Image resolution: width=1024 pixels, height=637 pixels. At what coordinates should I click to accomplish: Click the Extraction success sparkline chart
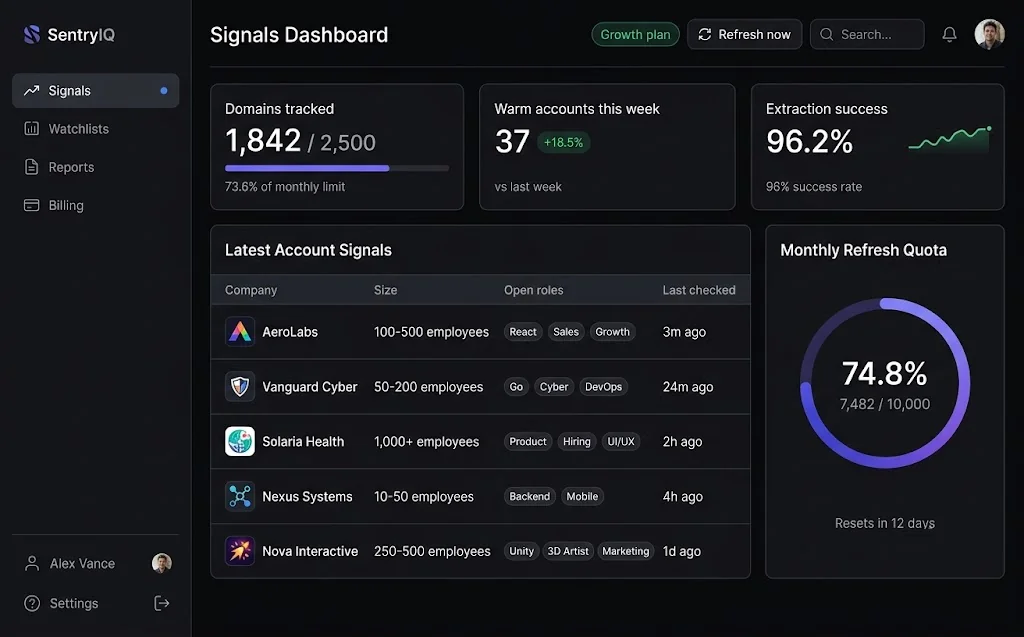(x=950, y=138)
